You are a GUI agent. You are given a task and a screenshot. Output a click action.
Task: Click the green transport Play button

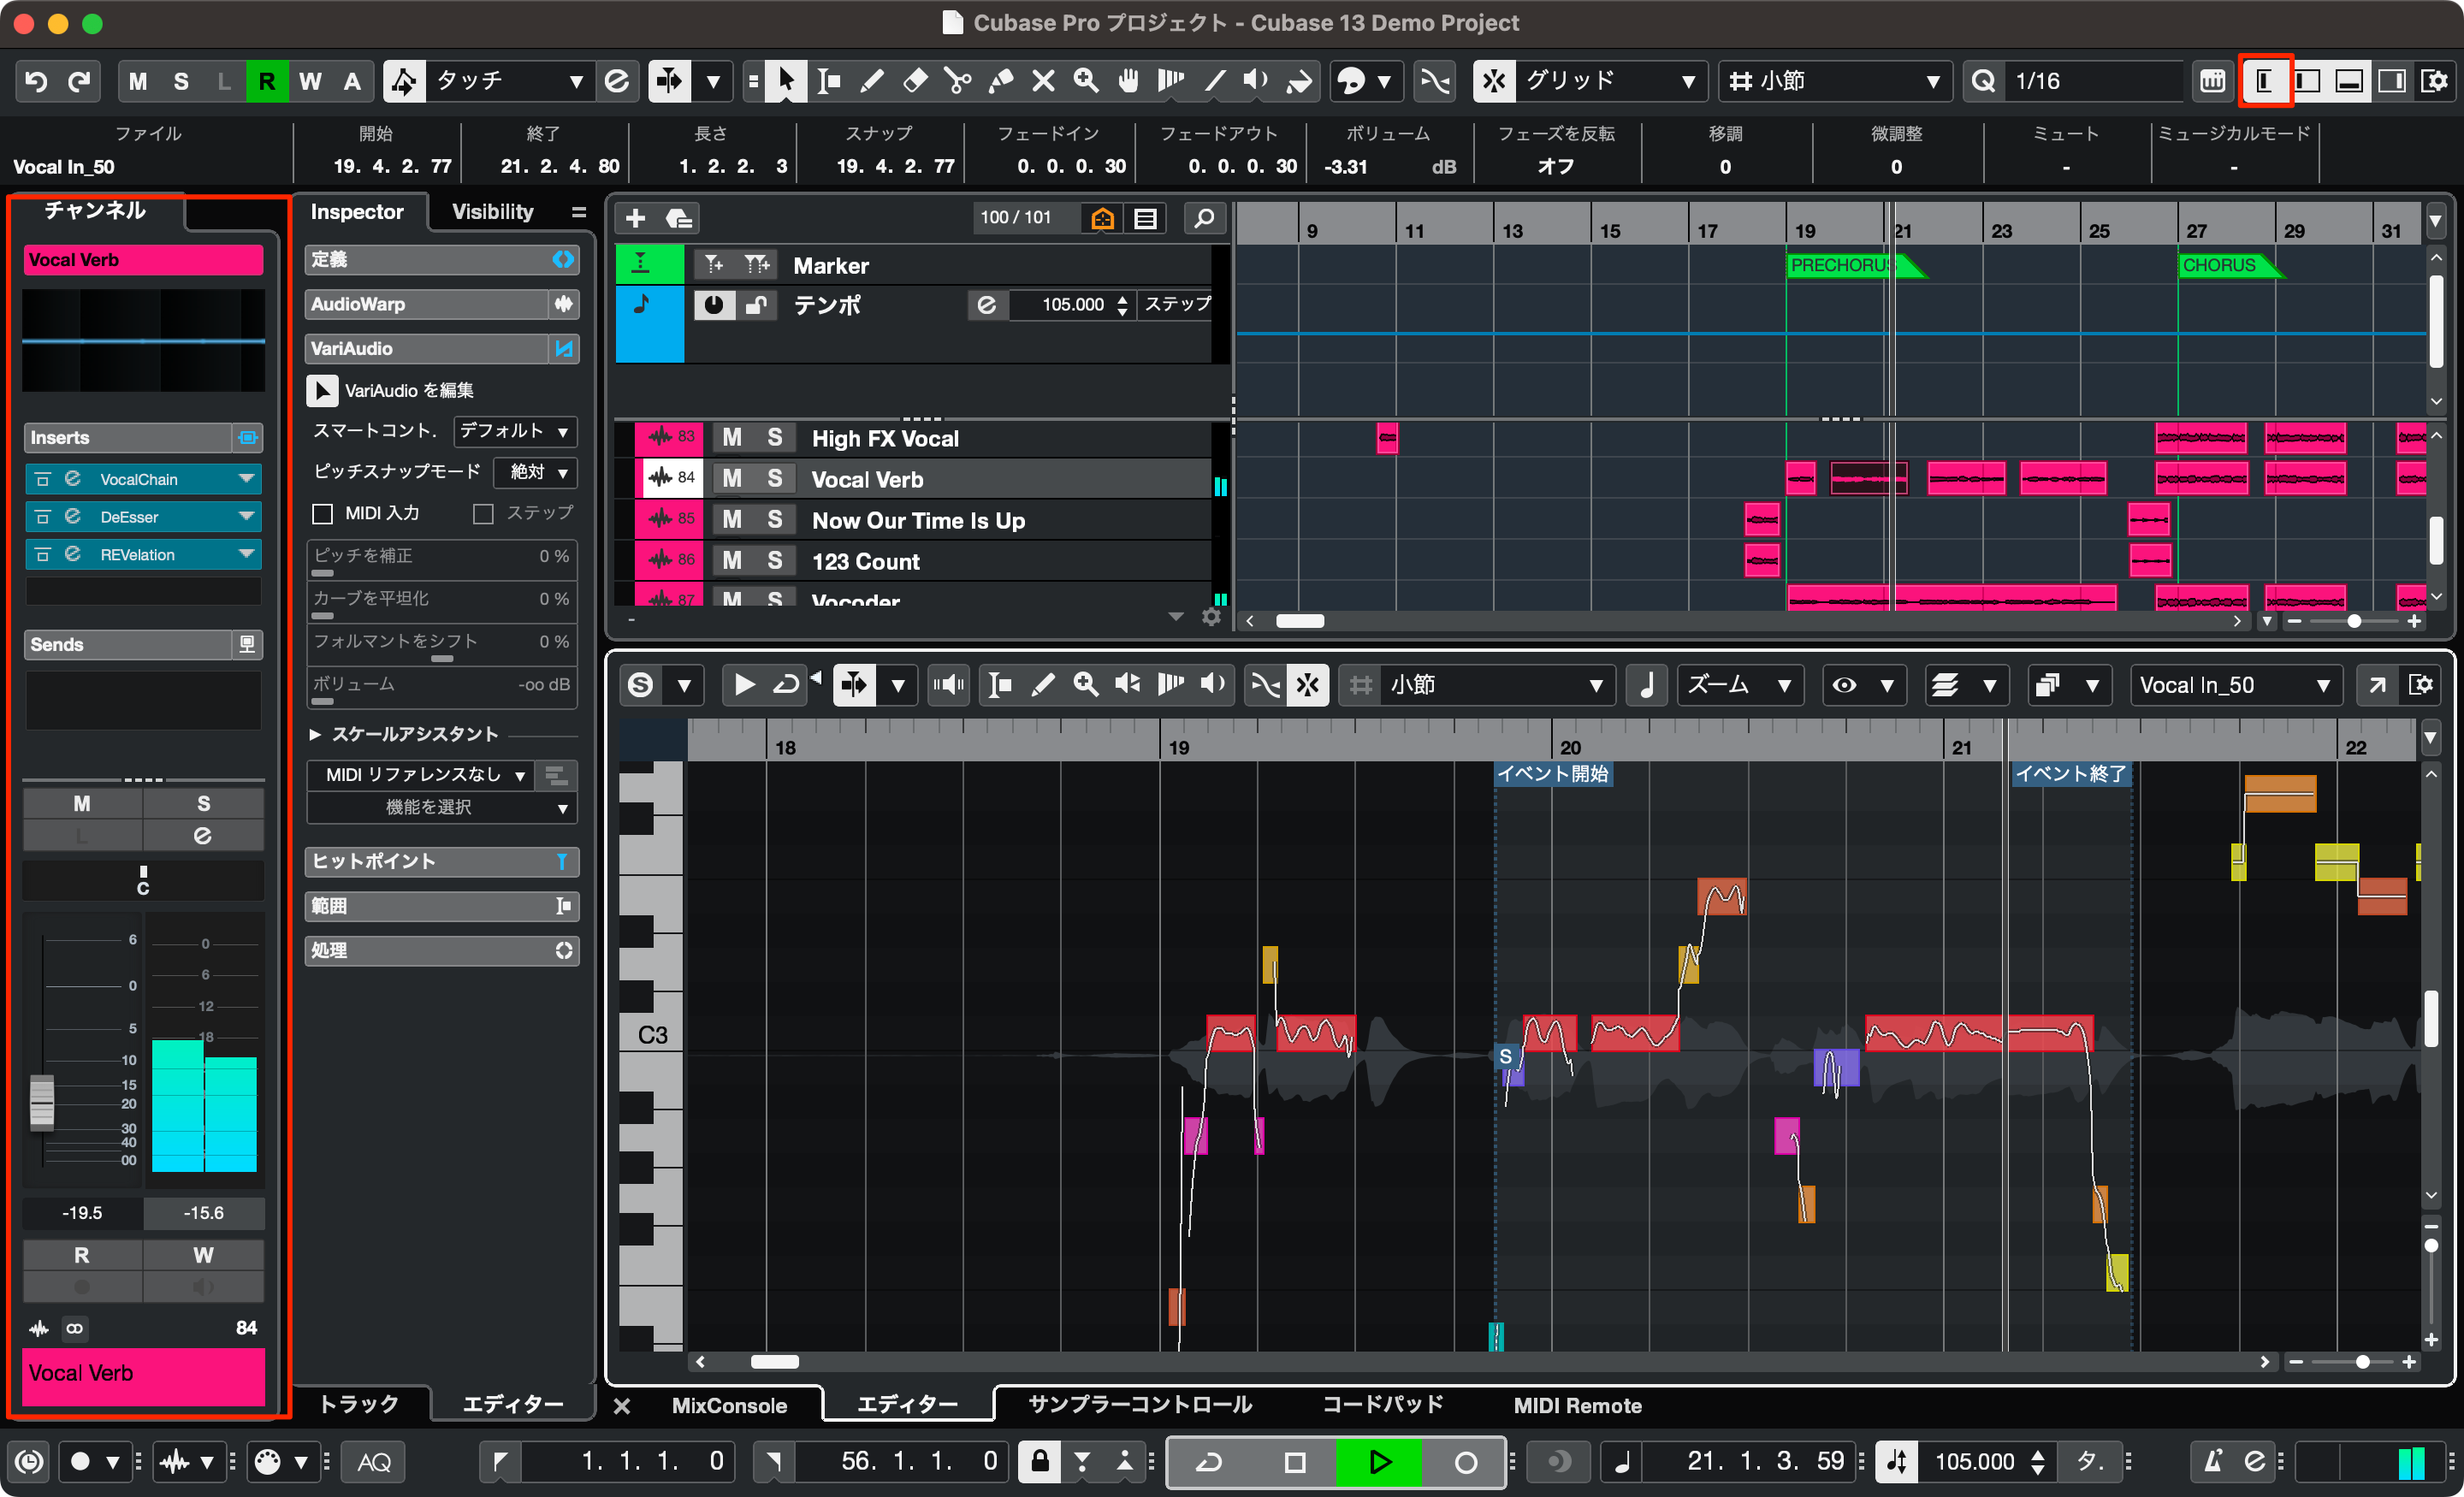pyautogui.click(x=1380, y=1462)
